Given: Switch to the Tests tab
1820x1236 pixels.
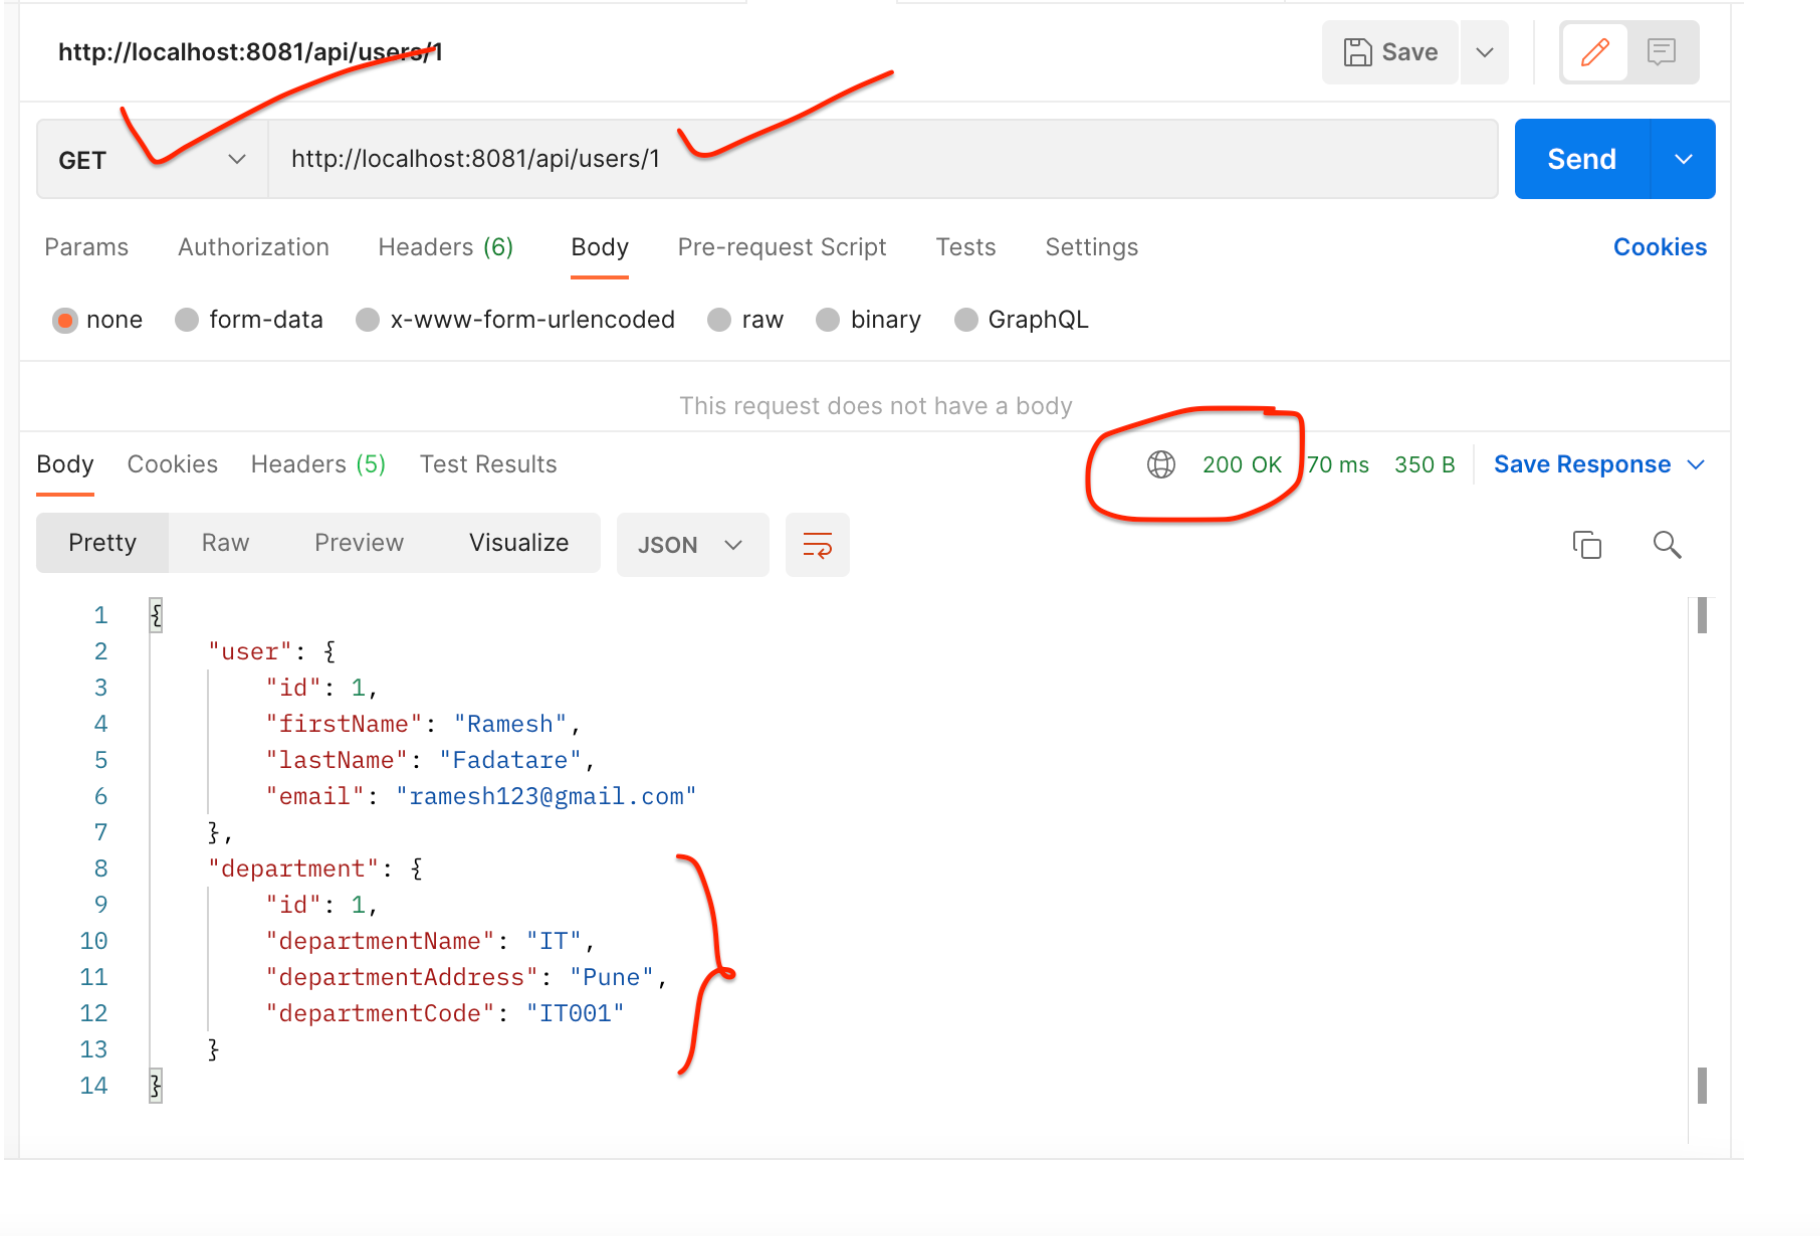Looking at the screenshot, I should (x=965, y=247).
